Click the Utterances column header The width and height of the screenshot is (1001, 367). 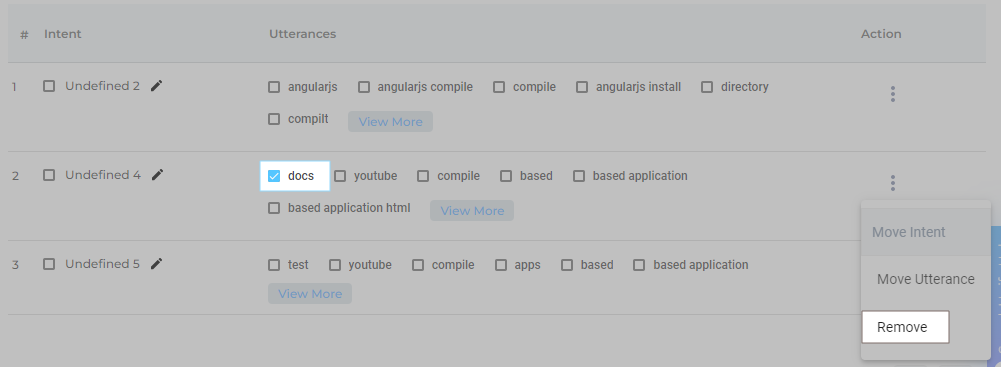tap(303, 34)
